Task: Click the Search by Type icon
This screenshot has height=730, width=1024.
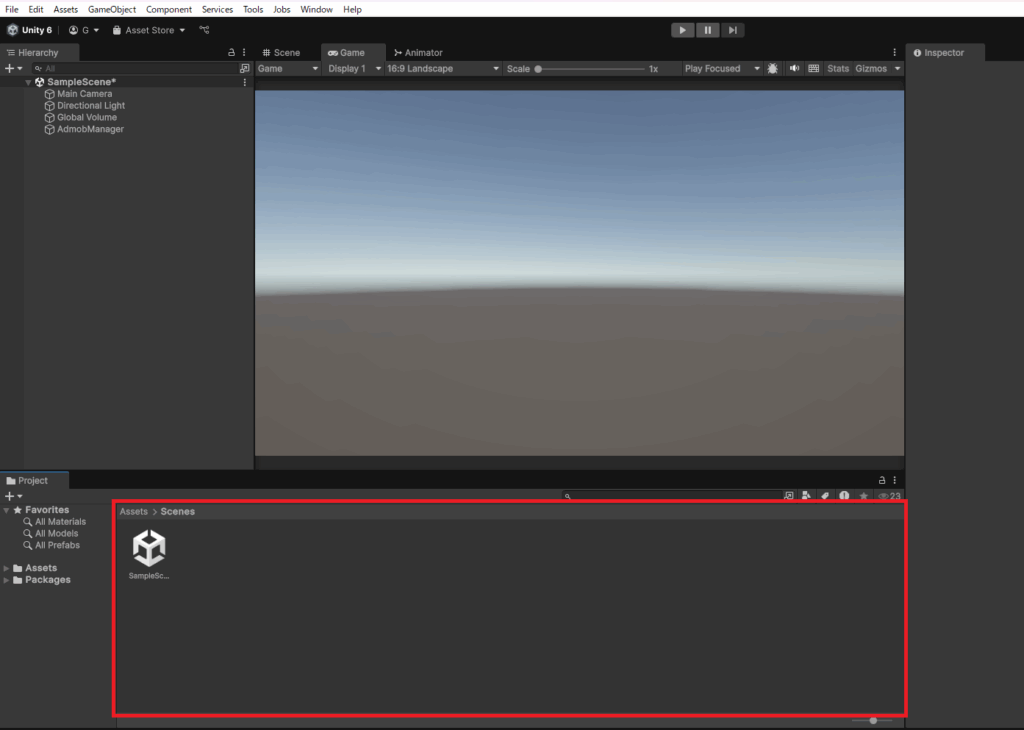Action: pyautogui.click(x=807, y=496)
